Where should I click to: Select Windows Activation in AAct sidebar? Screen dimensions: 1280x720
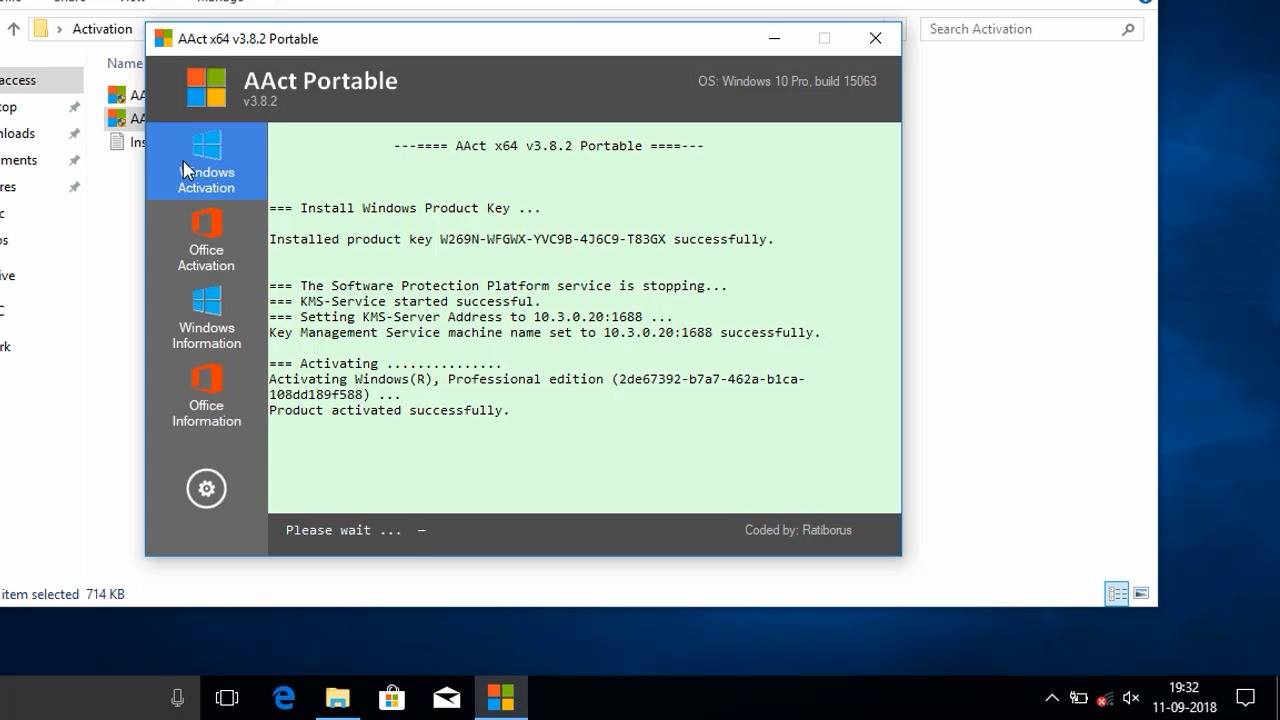(206, 161)
